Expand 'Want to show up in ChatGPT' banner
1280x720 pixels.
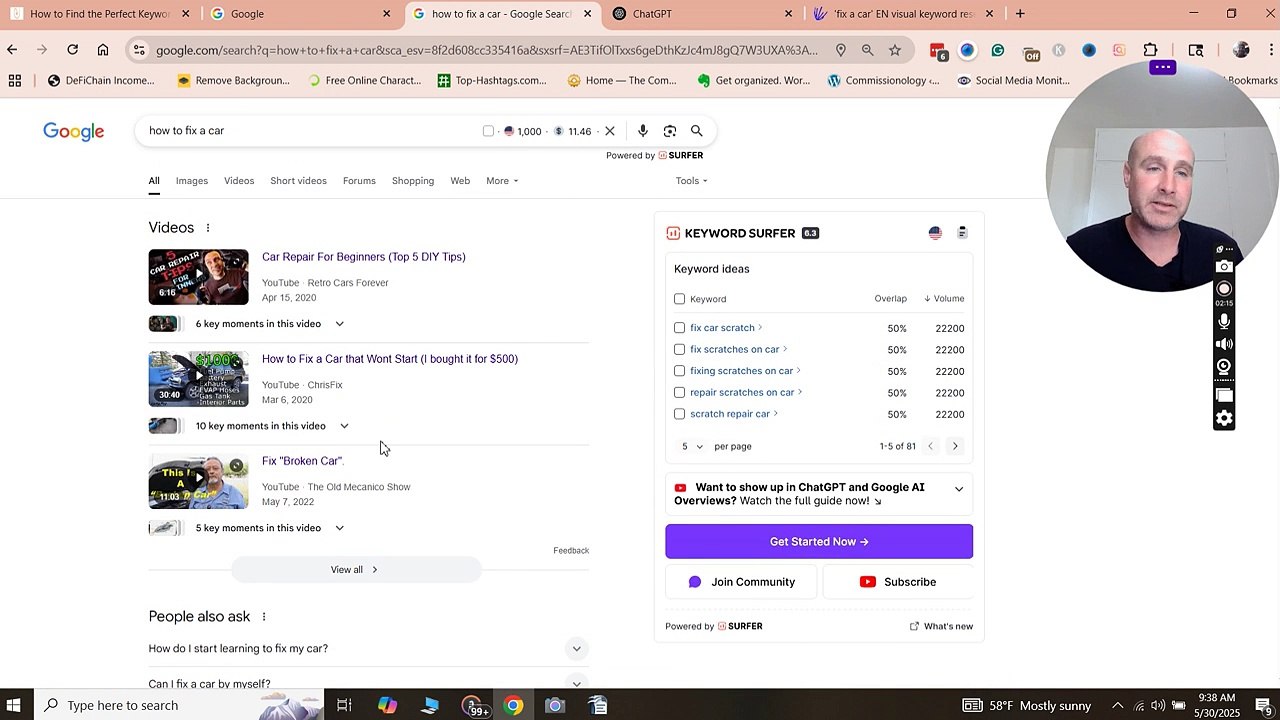959,489
